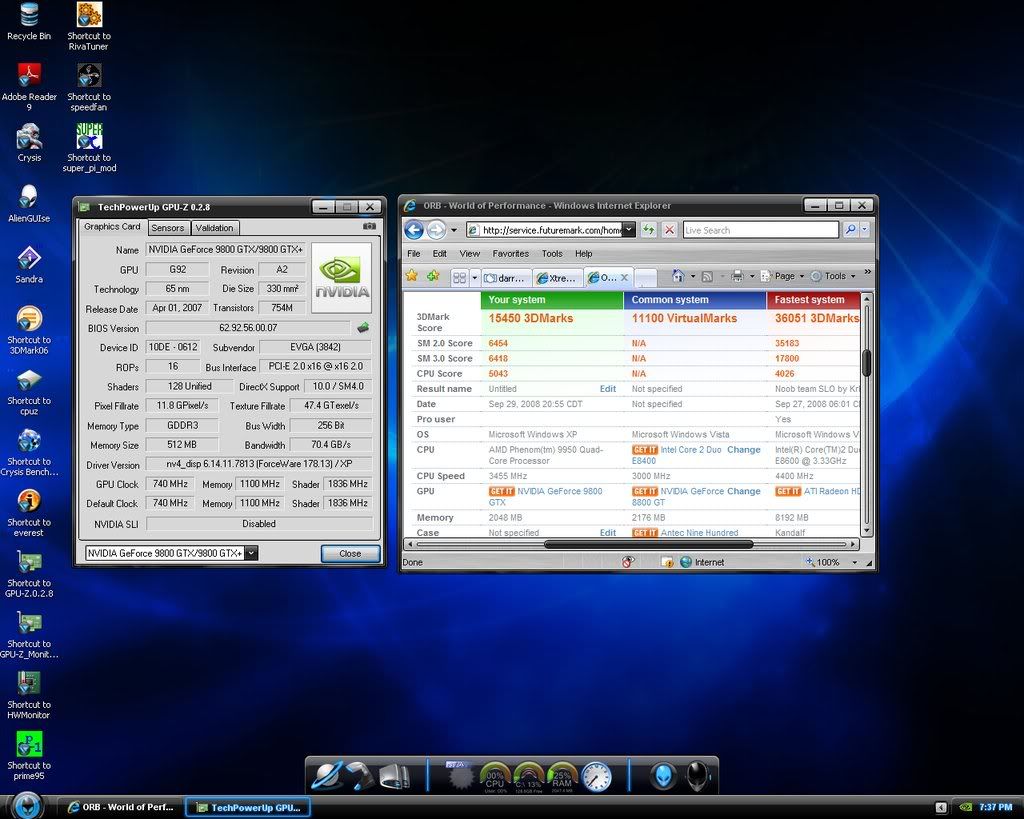
Task: Open the Favorites Center star icon
Action: pyautogui.click(x=411, y=276)
